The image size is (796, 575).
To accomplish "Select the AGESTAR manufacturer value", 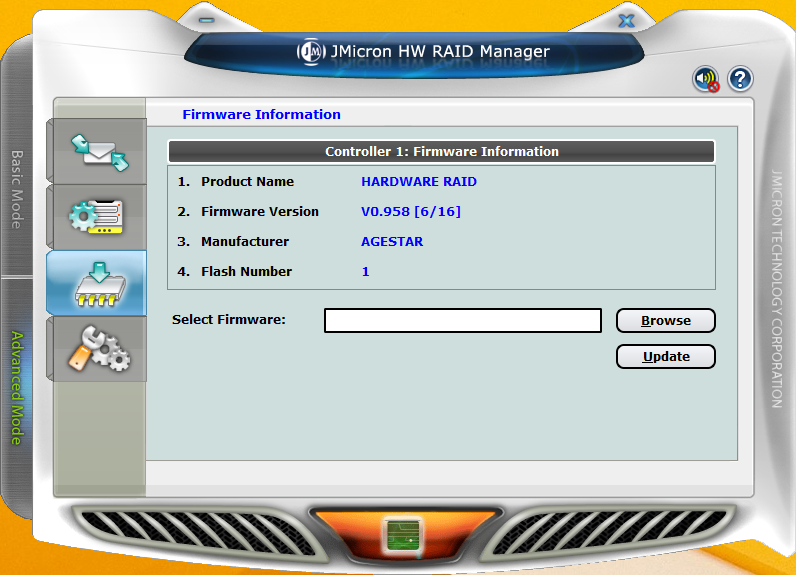I will click(392, 242).
